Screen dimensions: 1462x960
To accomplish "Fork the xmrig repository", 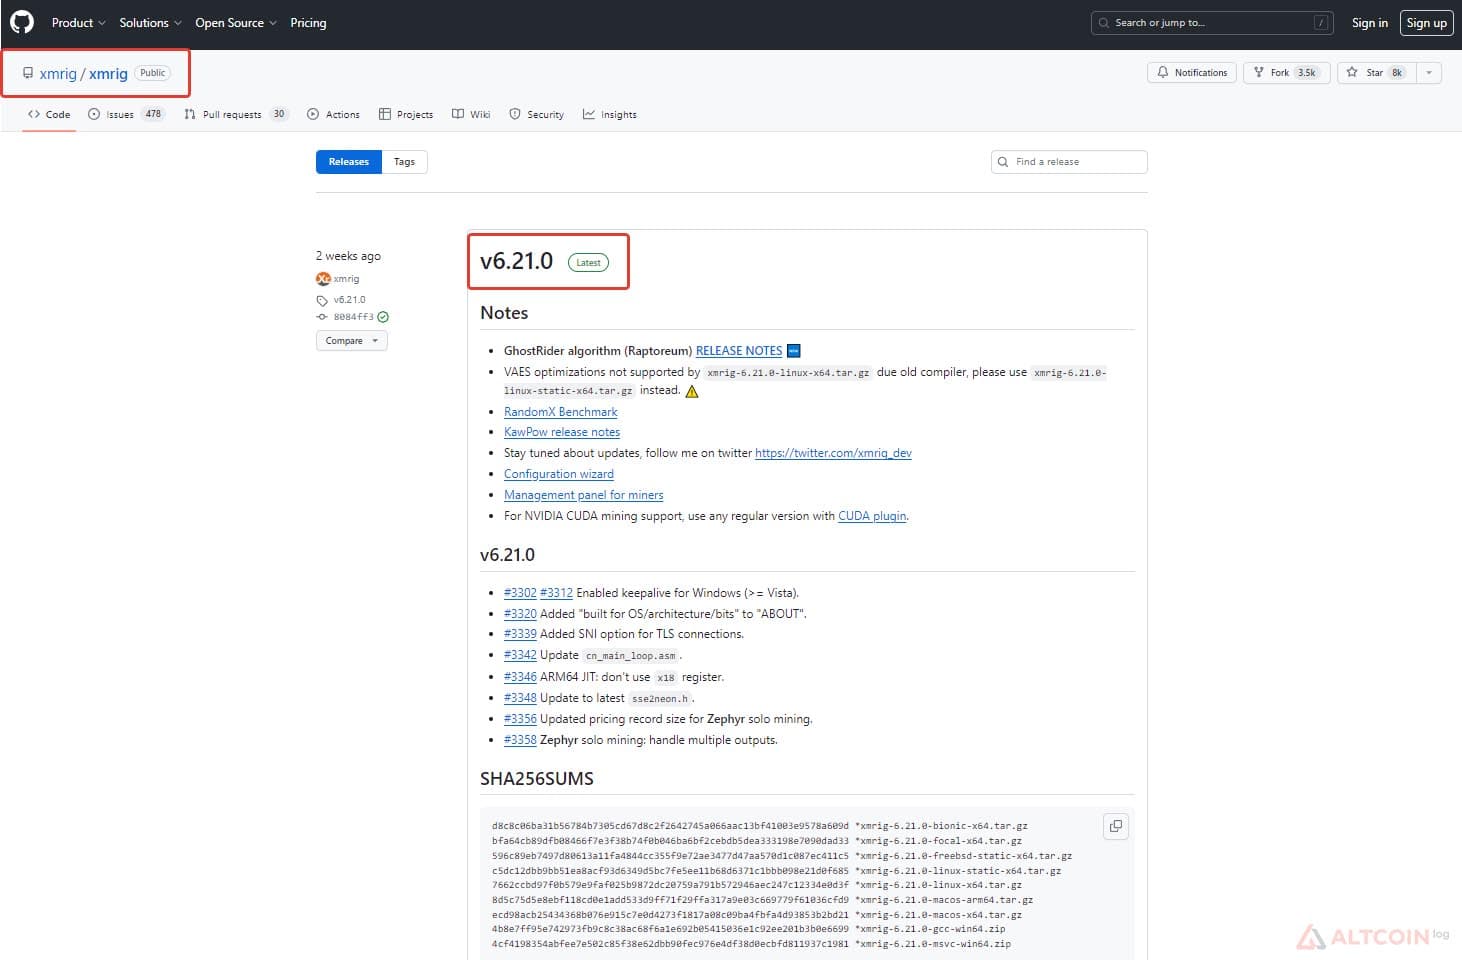I will coord(1285,73).
